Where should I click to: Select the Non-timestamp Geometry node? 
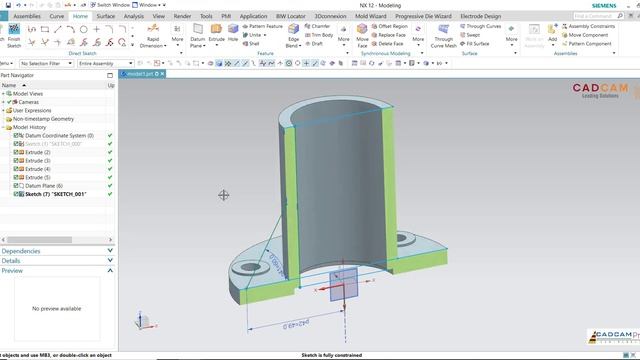coord(43,119)
